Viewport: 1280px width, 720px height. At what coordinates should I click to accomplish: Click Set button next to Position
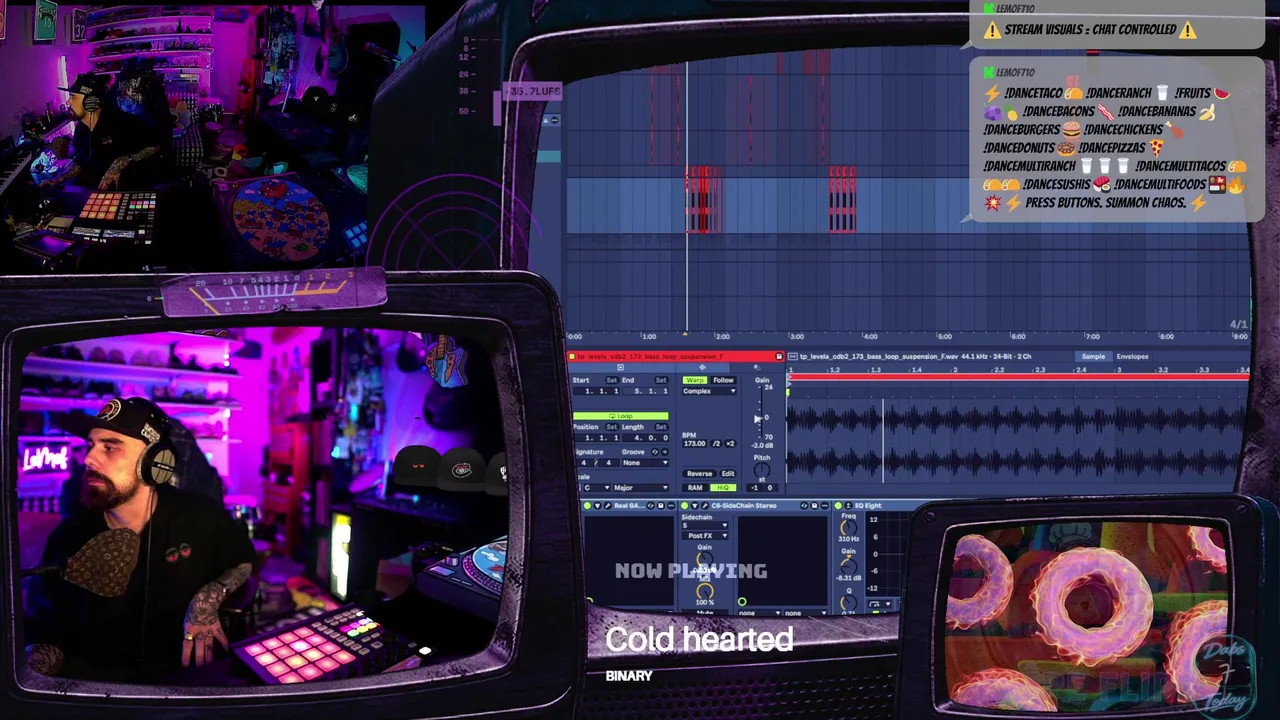coord(612,427)
